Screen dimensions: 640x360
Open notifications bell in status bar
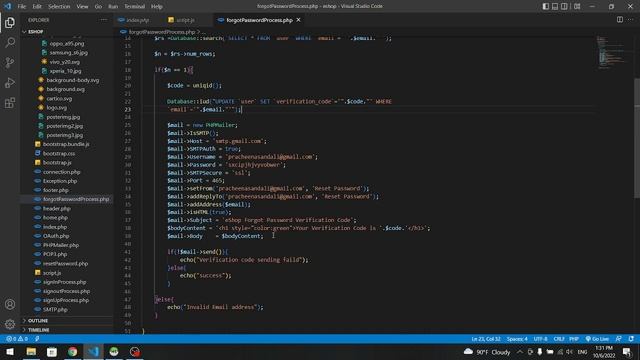point(631,339)
